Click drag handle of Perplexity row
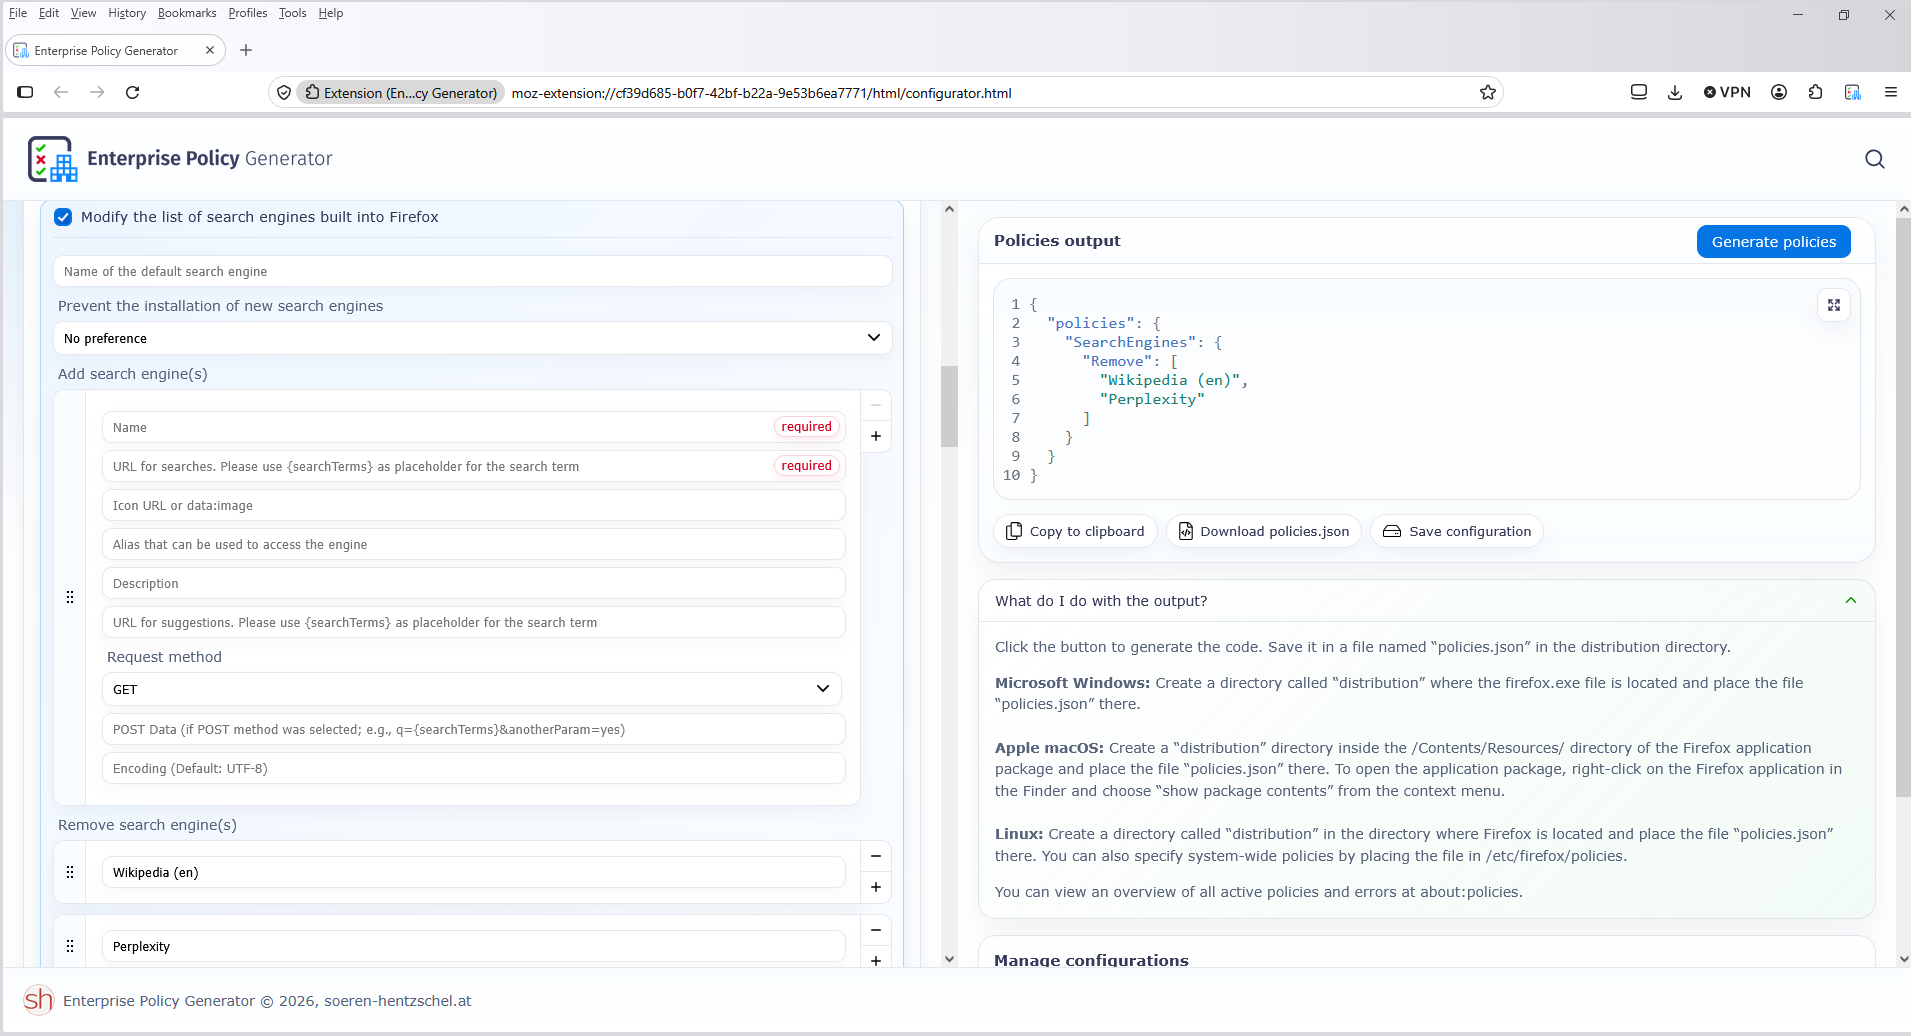The width and height of the screenshot is (1911, 1036). click(x=70, y=946)
